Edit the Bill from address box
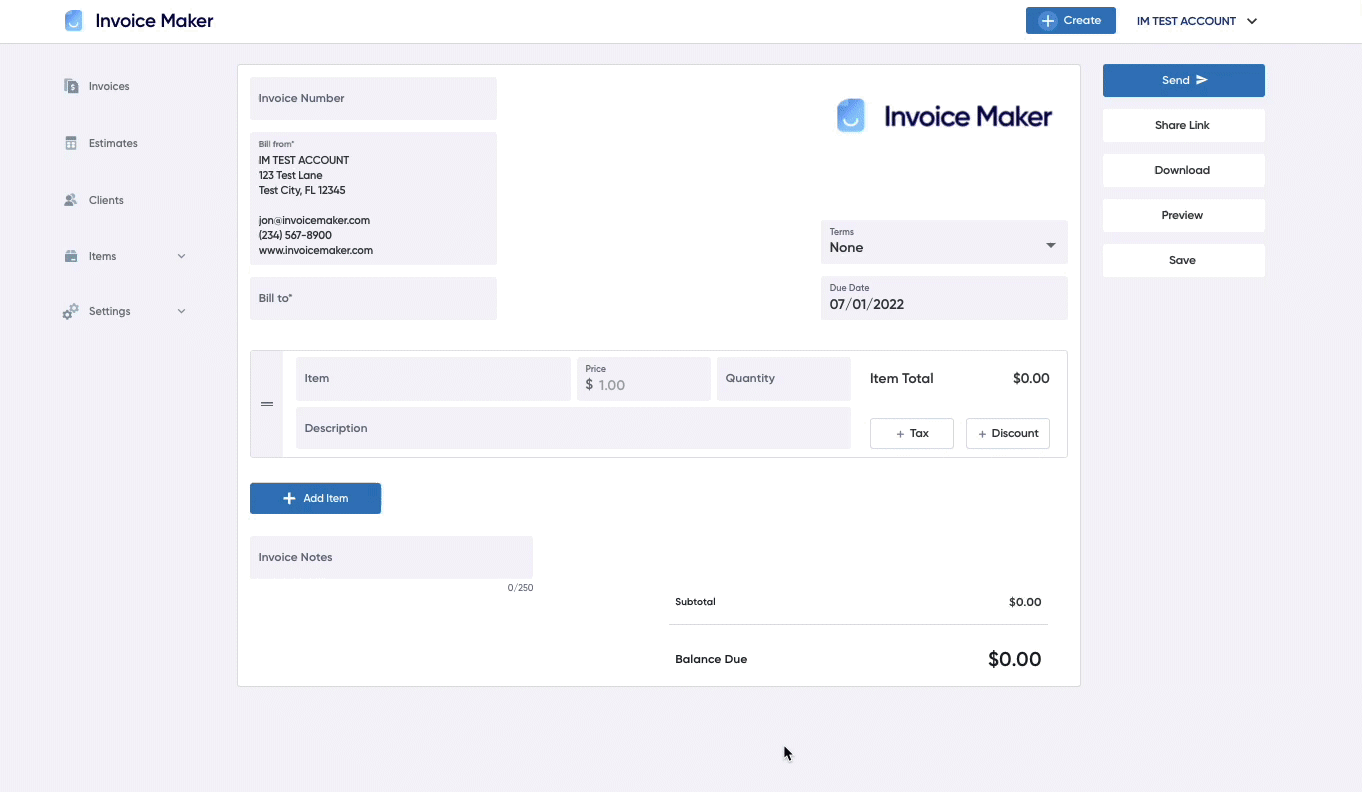Screen dimensions: 1362x792 373,198
